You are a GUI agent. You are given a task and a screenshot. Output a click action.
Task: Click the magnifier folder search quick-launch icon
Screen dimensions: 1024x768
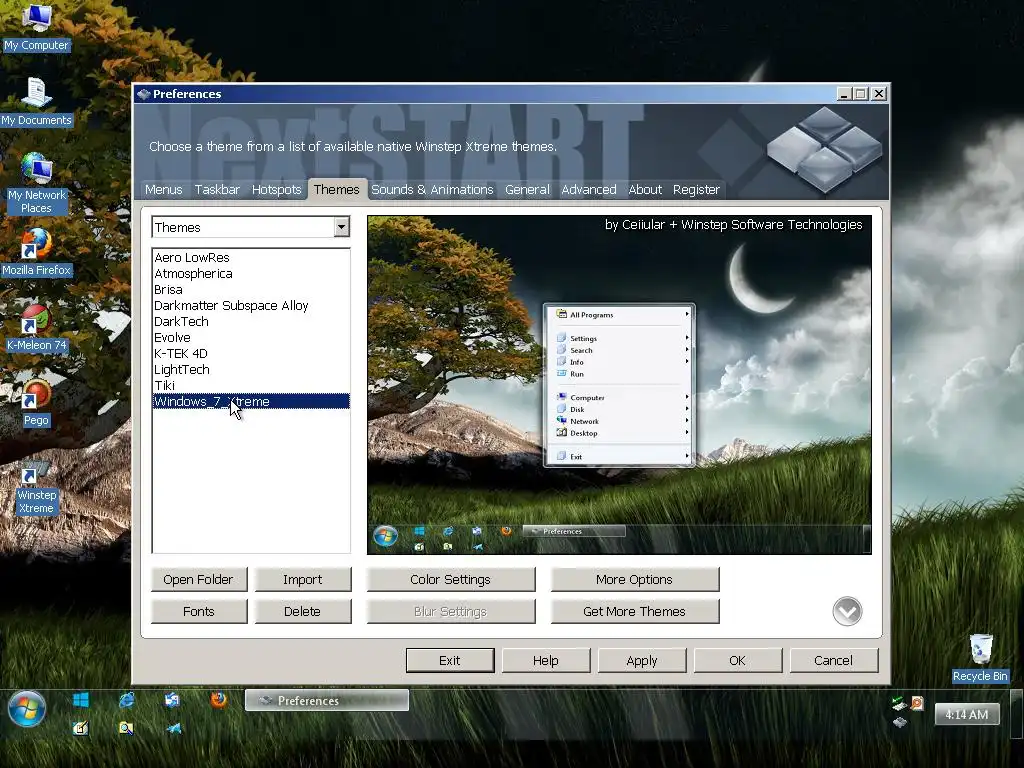127,728
